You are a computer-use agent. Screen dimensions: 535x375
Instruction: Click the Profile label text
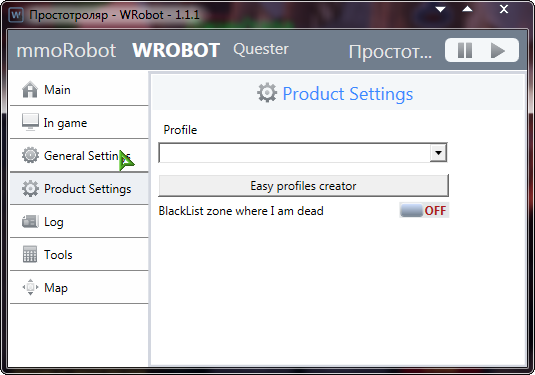coord(180,130)
